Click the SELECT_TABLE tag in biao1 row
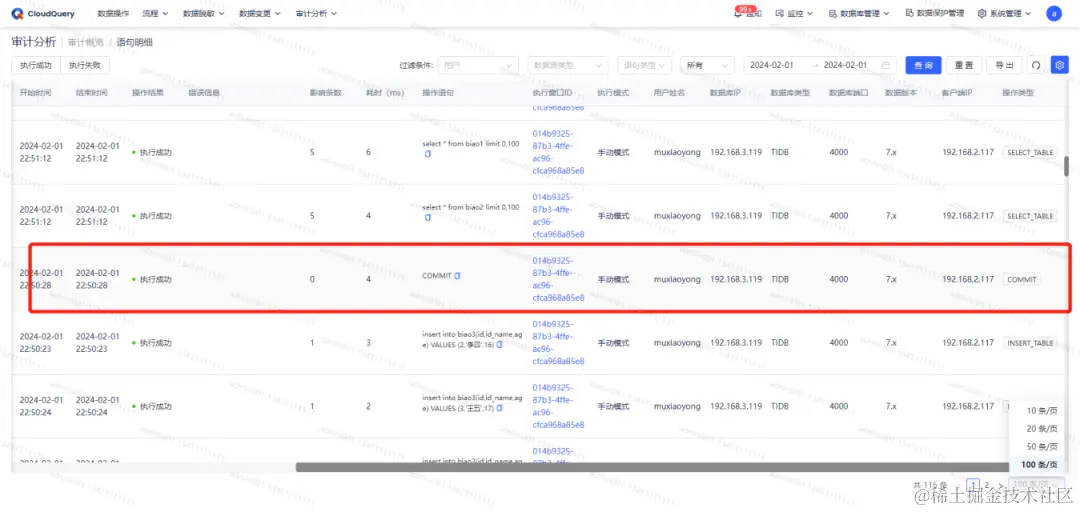Screen dimensions: 1080x512 pyautogui.click(x=1030, y=152)
